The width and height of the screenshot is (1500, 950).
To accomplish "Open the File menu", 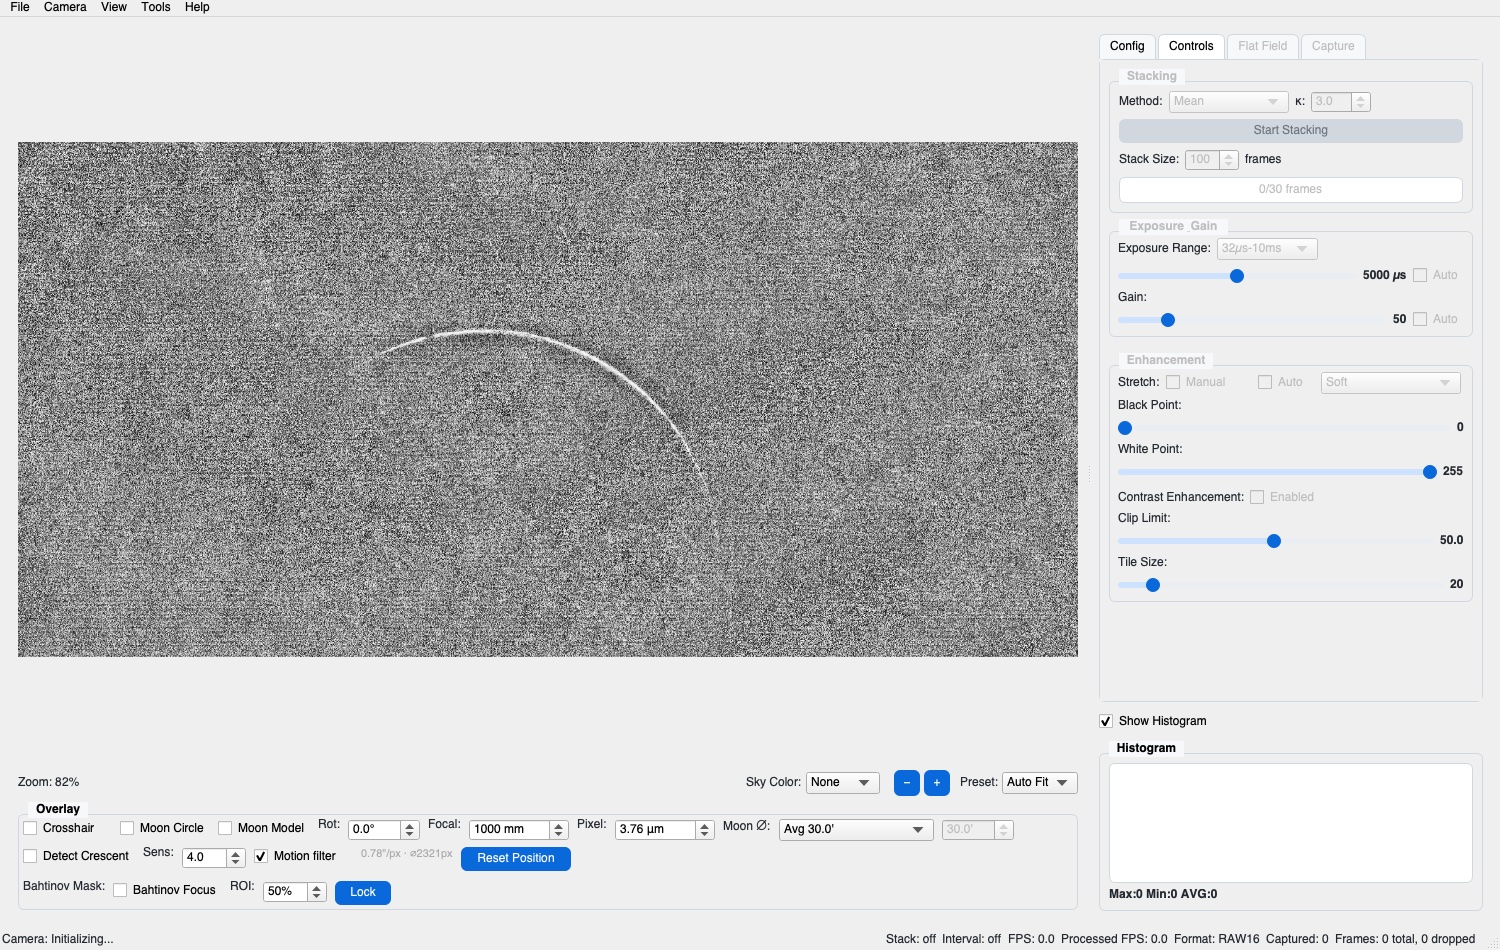I will click(20, 7).
